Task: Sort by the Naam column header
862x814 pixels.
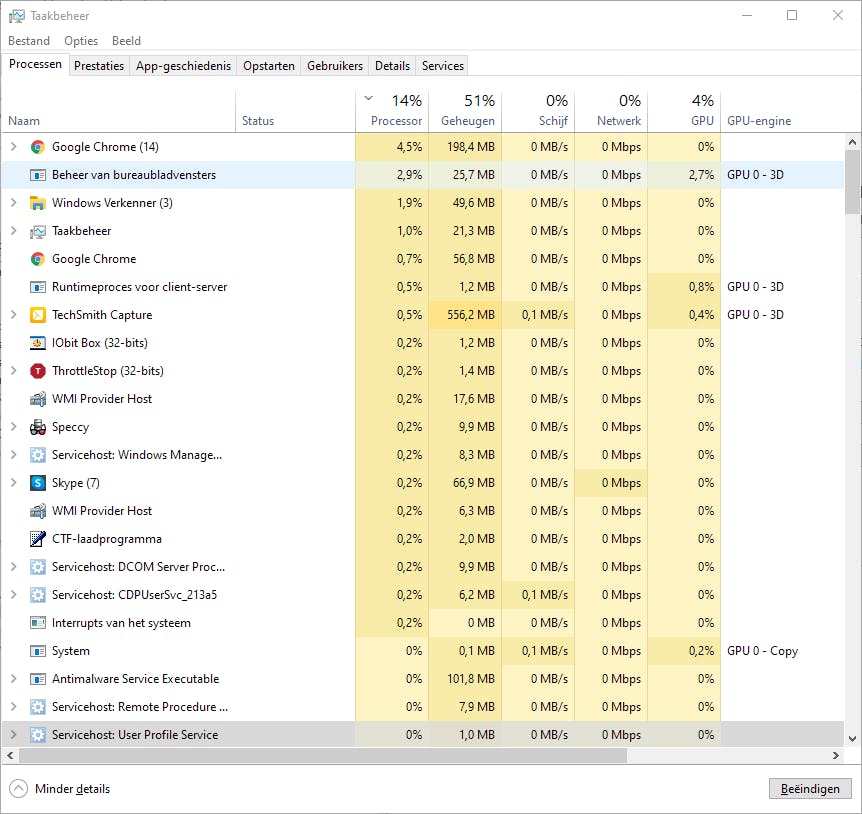Action: pos(118,112)
